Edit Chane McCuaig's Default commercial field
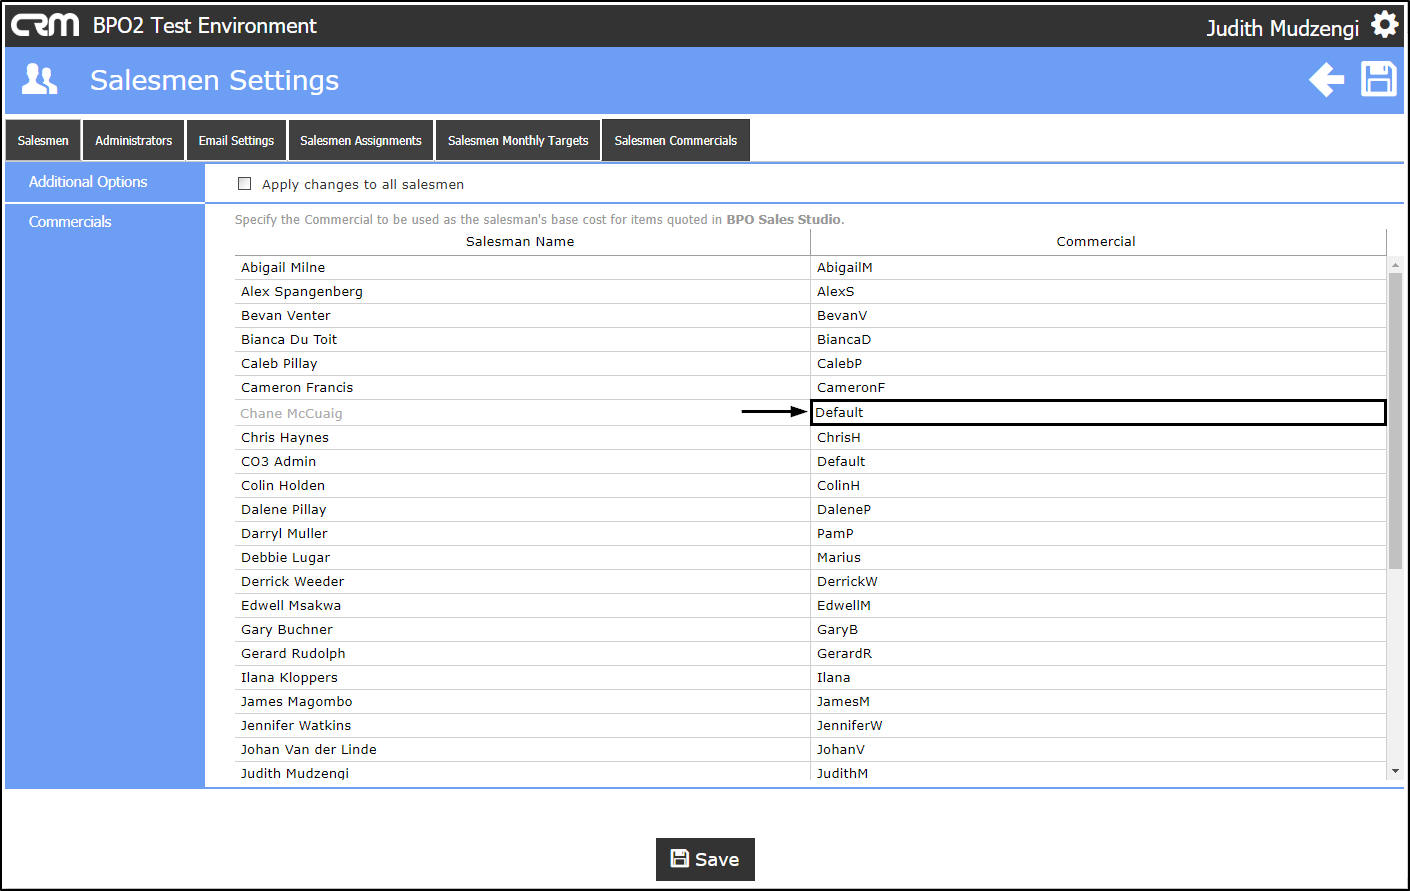 tap(1098, 412)
